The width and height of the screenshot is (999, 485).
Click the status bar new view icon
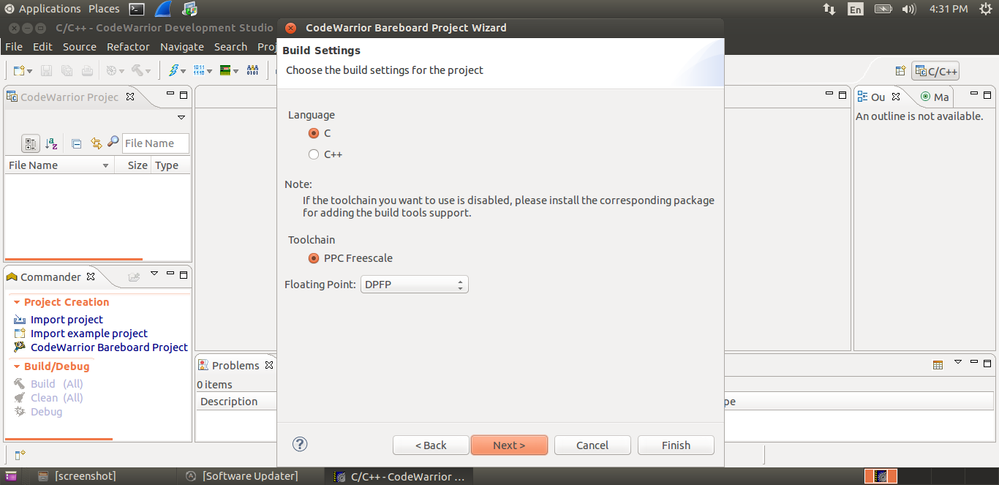click(20, 455)
